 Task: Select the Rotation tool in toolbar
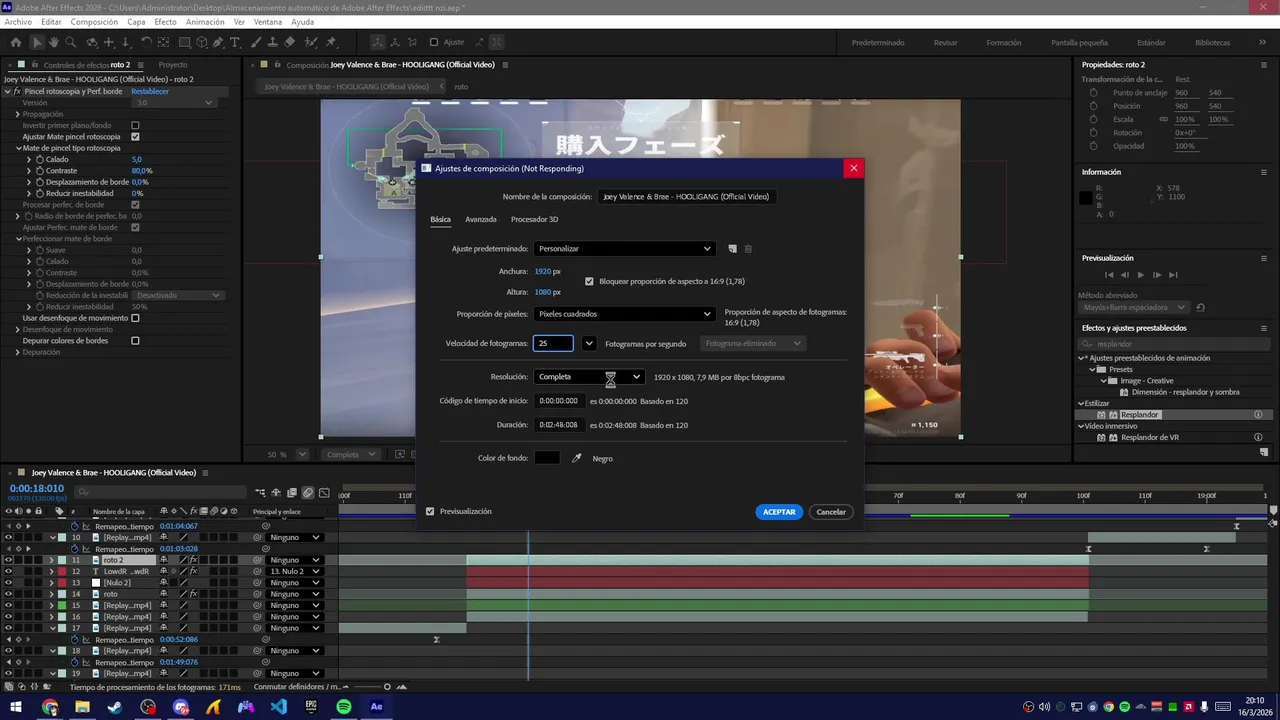[145, 42]
